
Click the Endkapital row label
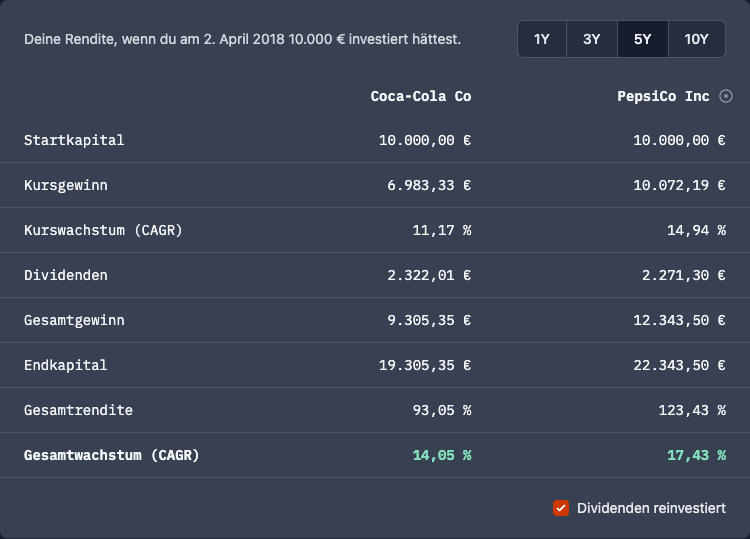(66, 365)
